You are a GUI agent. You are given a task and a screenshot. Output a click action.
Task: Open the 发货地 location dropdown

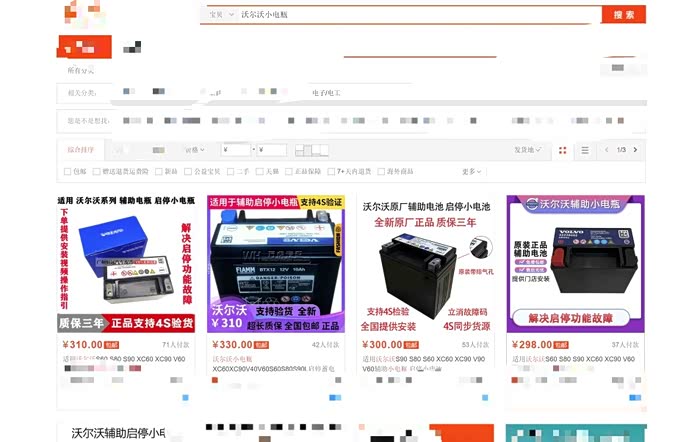tap(527, 150)
